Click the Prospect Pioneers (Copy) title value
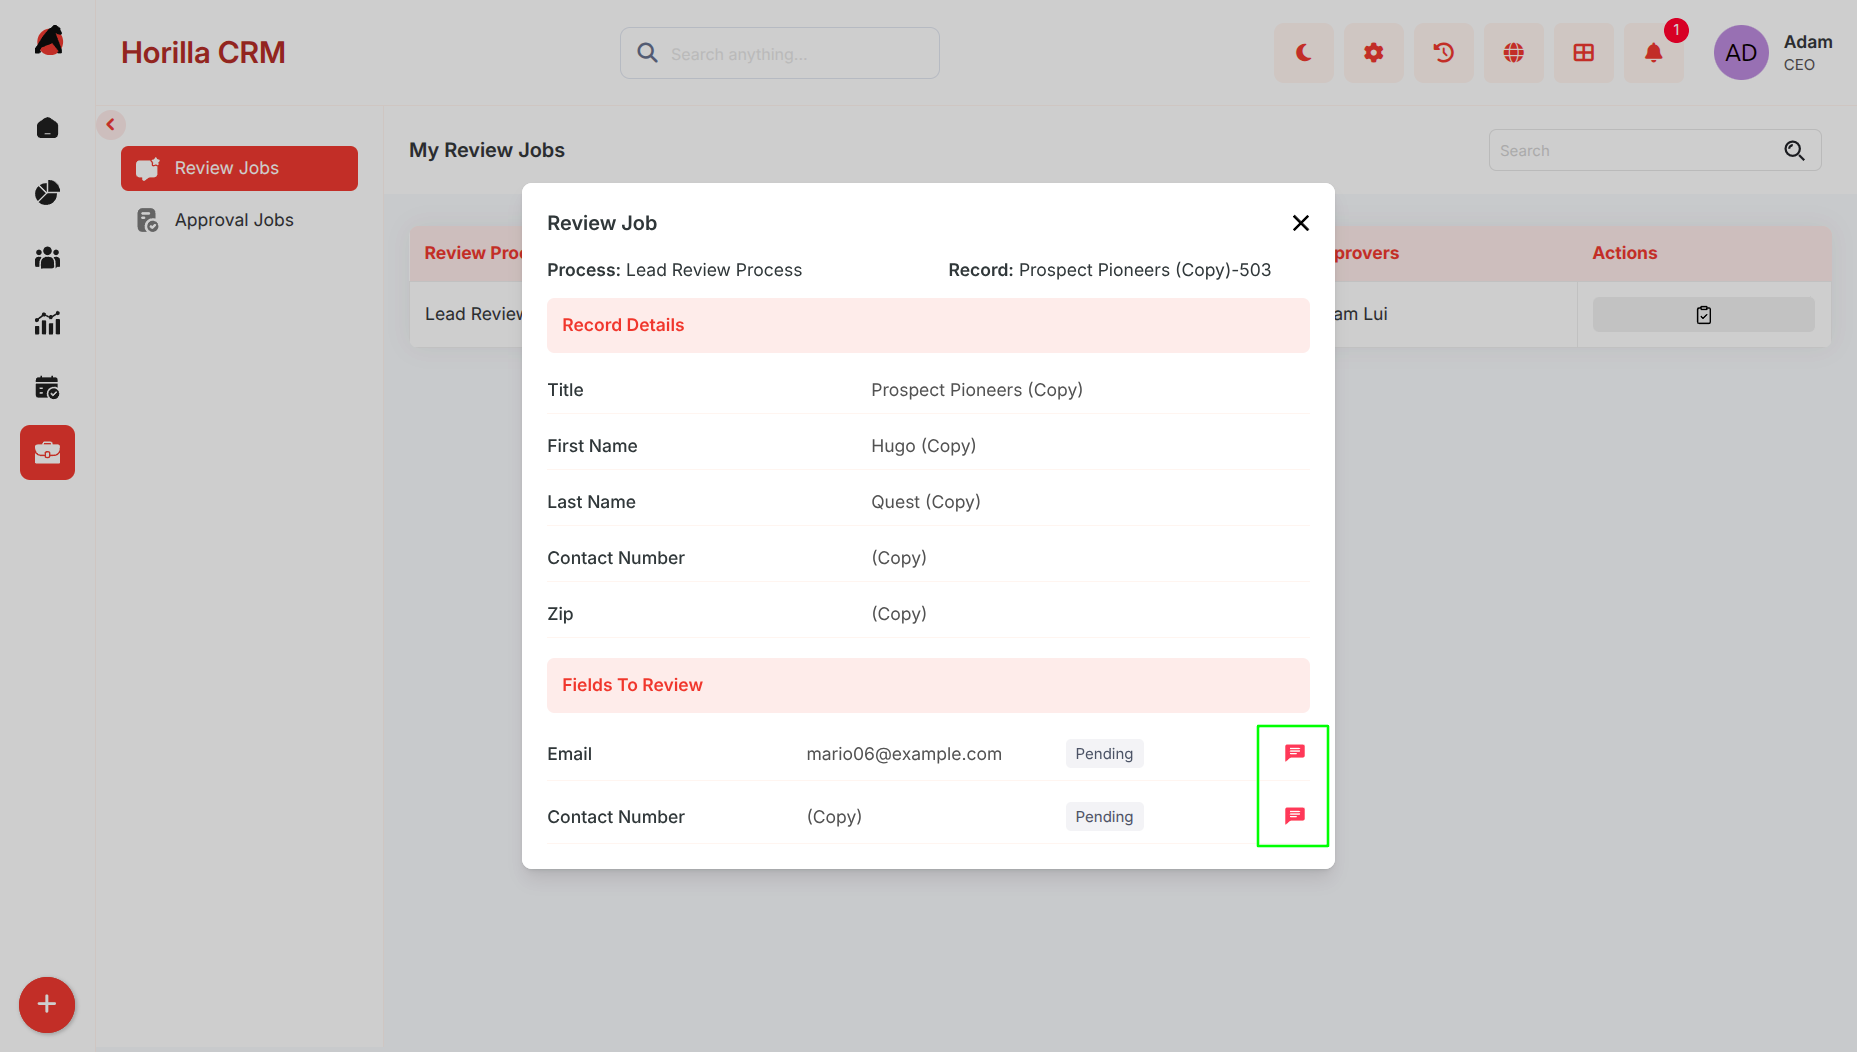This screenshot has width=1857, height=1052. tap(977, 390)
